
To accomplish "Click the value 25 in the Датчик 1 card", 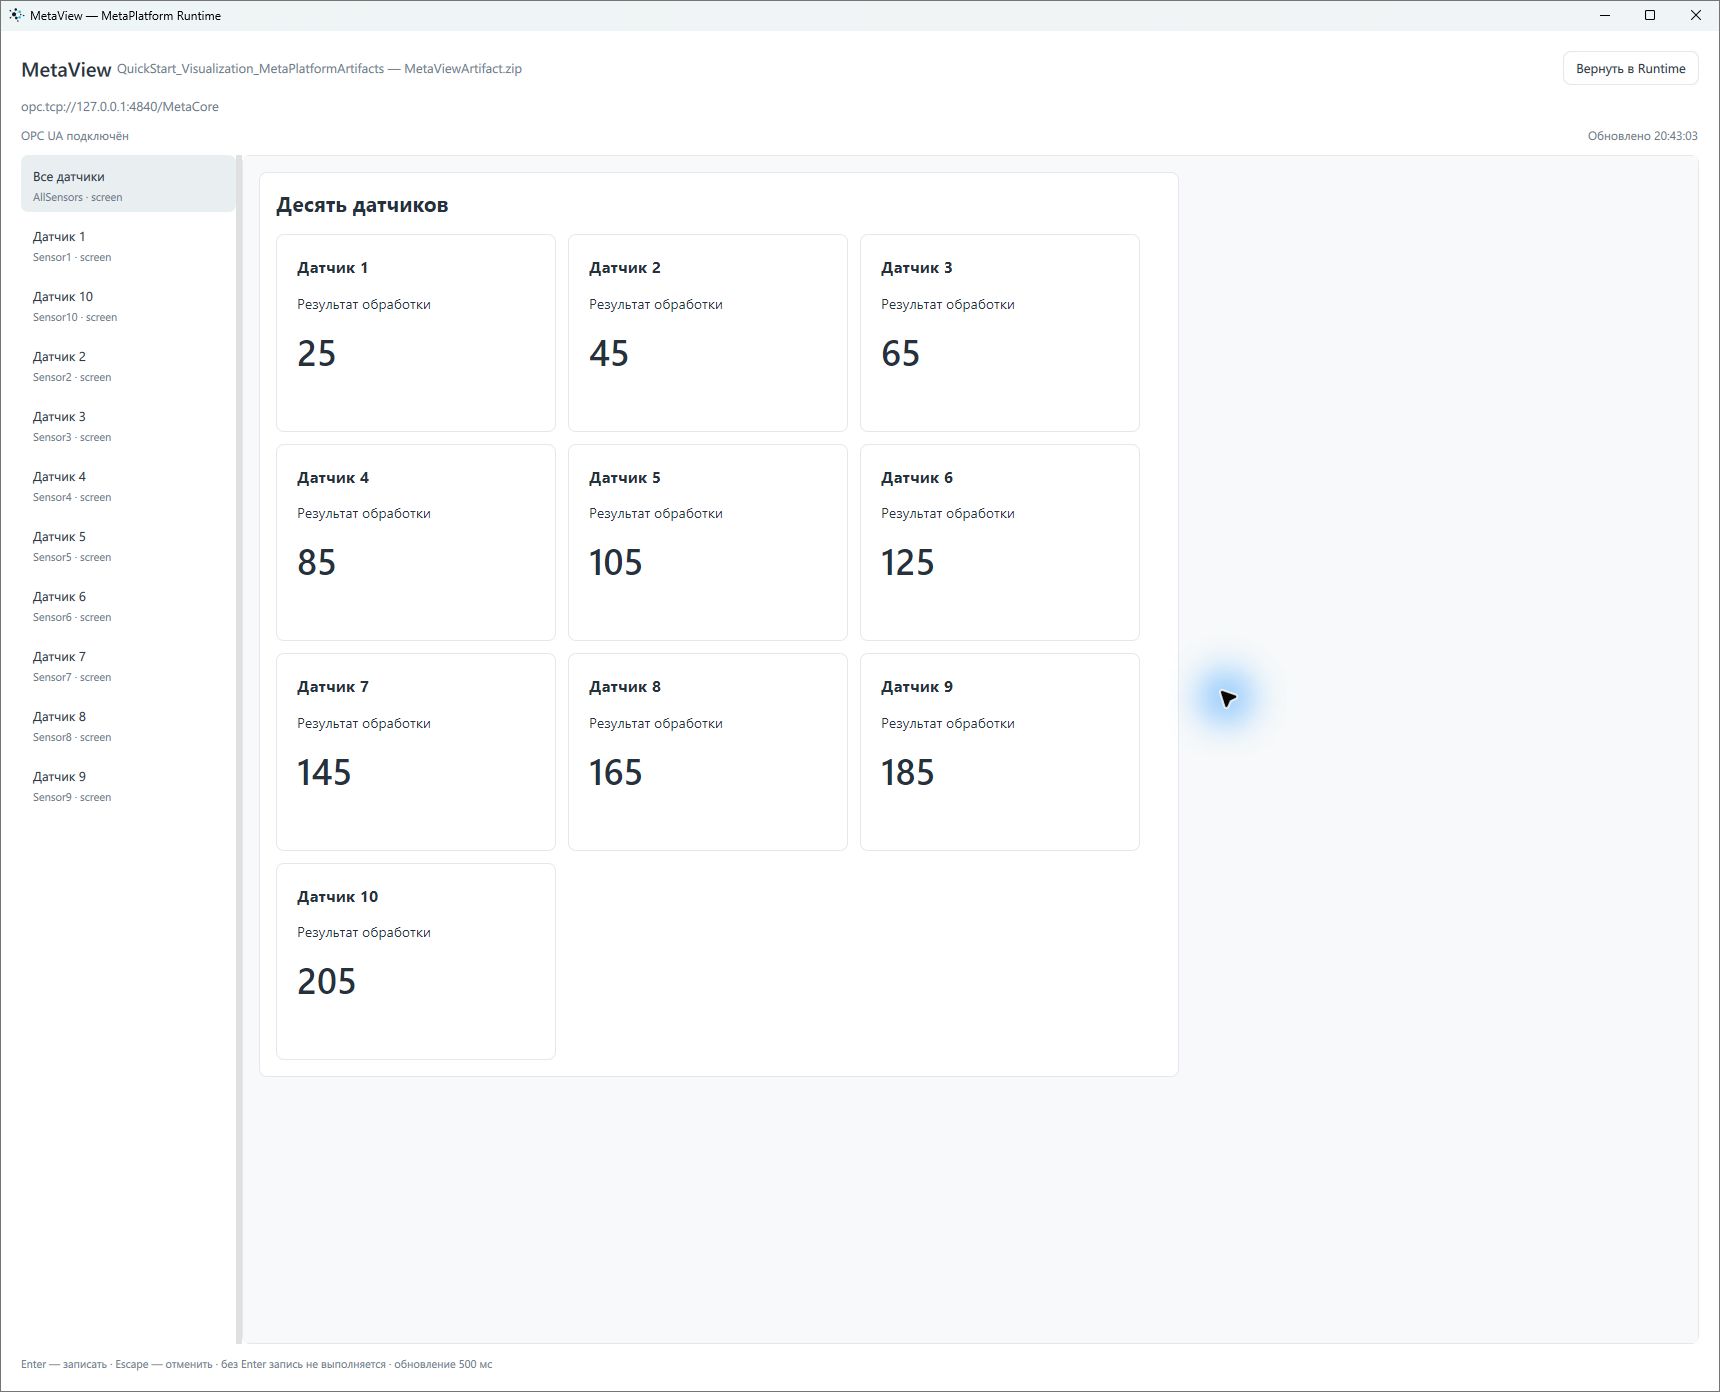I will pyautogui.click(x=316, y=353).
